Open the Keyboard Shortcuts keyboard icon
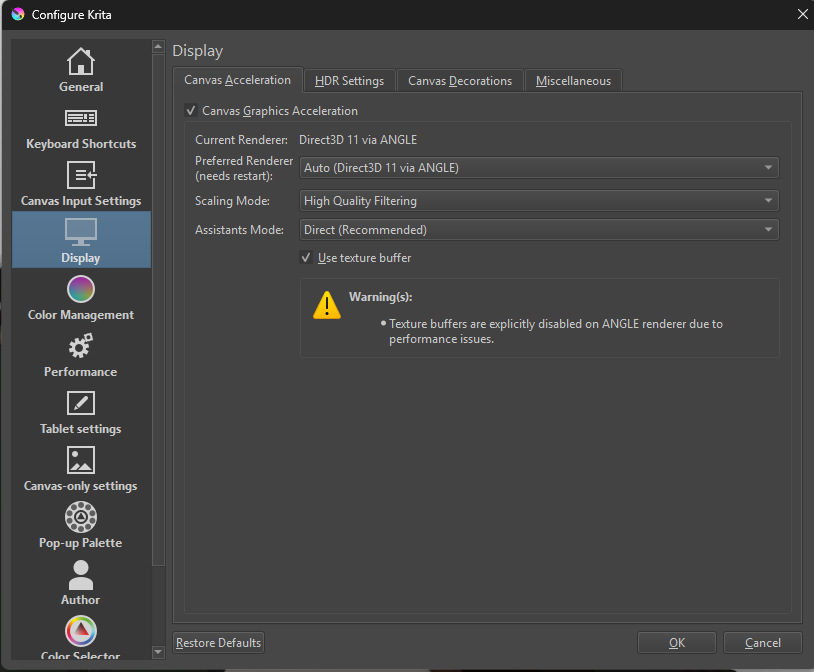This screenshot has width=814, height=672. (x=81, y=118)
